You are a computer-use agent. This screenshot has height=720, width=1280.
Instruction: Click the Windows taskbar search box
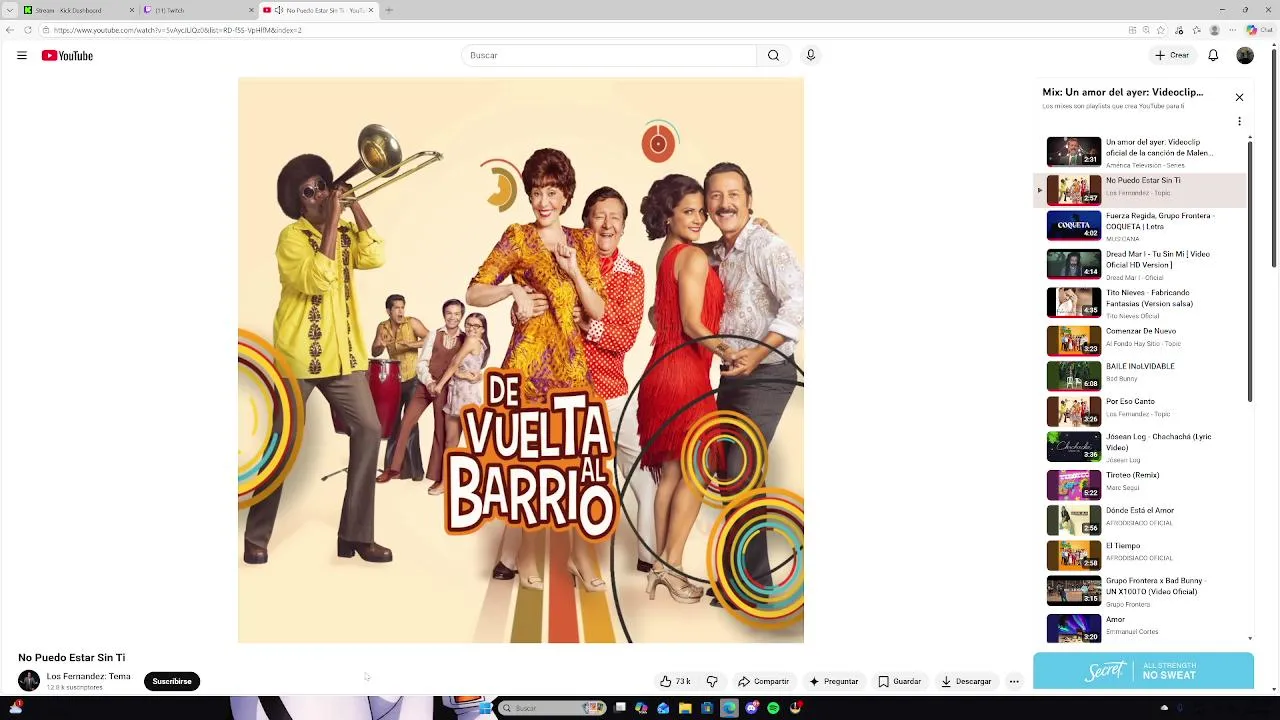(552, 708)
